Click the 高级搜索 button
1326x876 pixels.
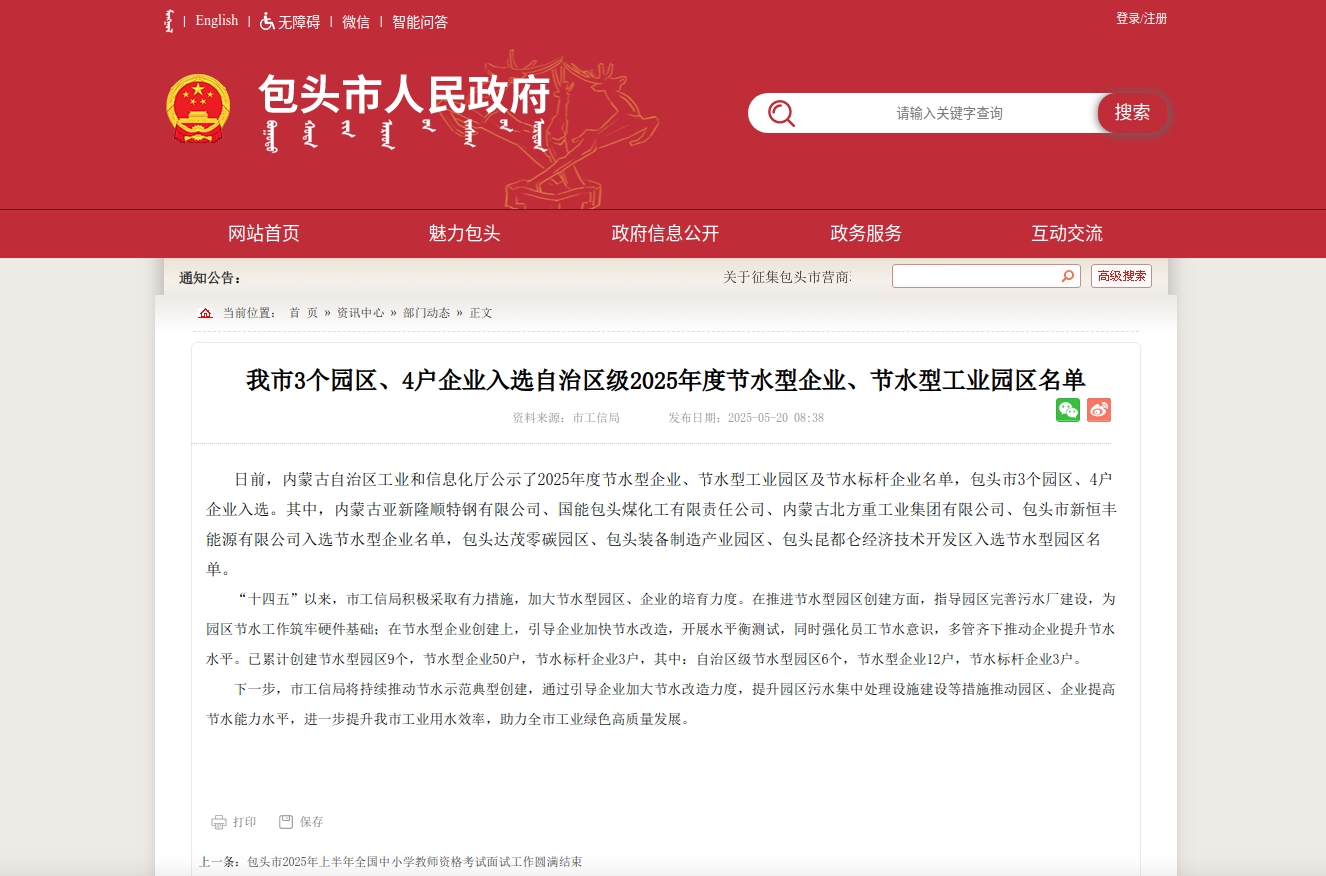pos(1121,276)
